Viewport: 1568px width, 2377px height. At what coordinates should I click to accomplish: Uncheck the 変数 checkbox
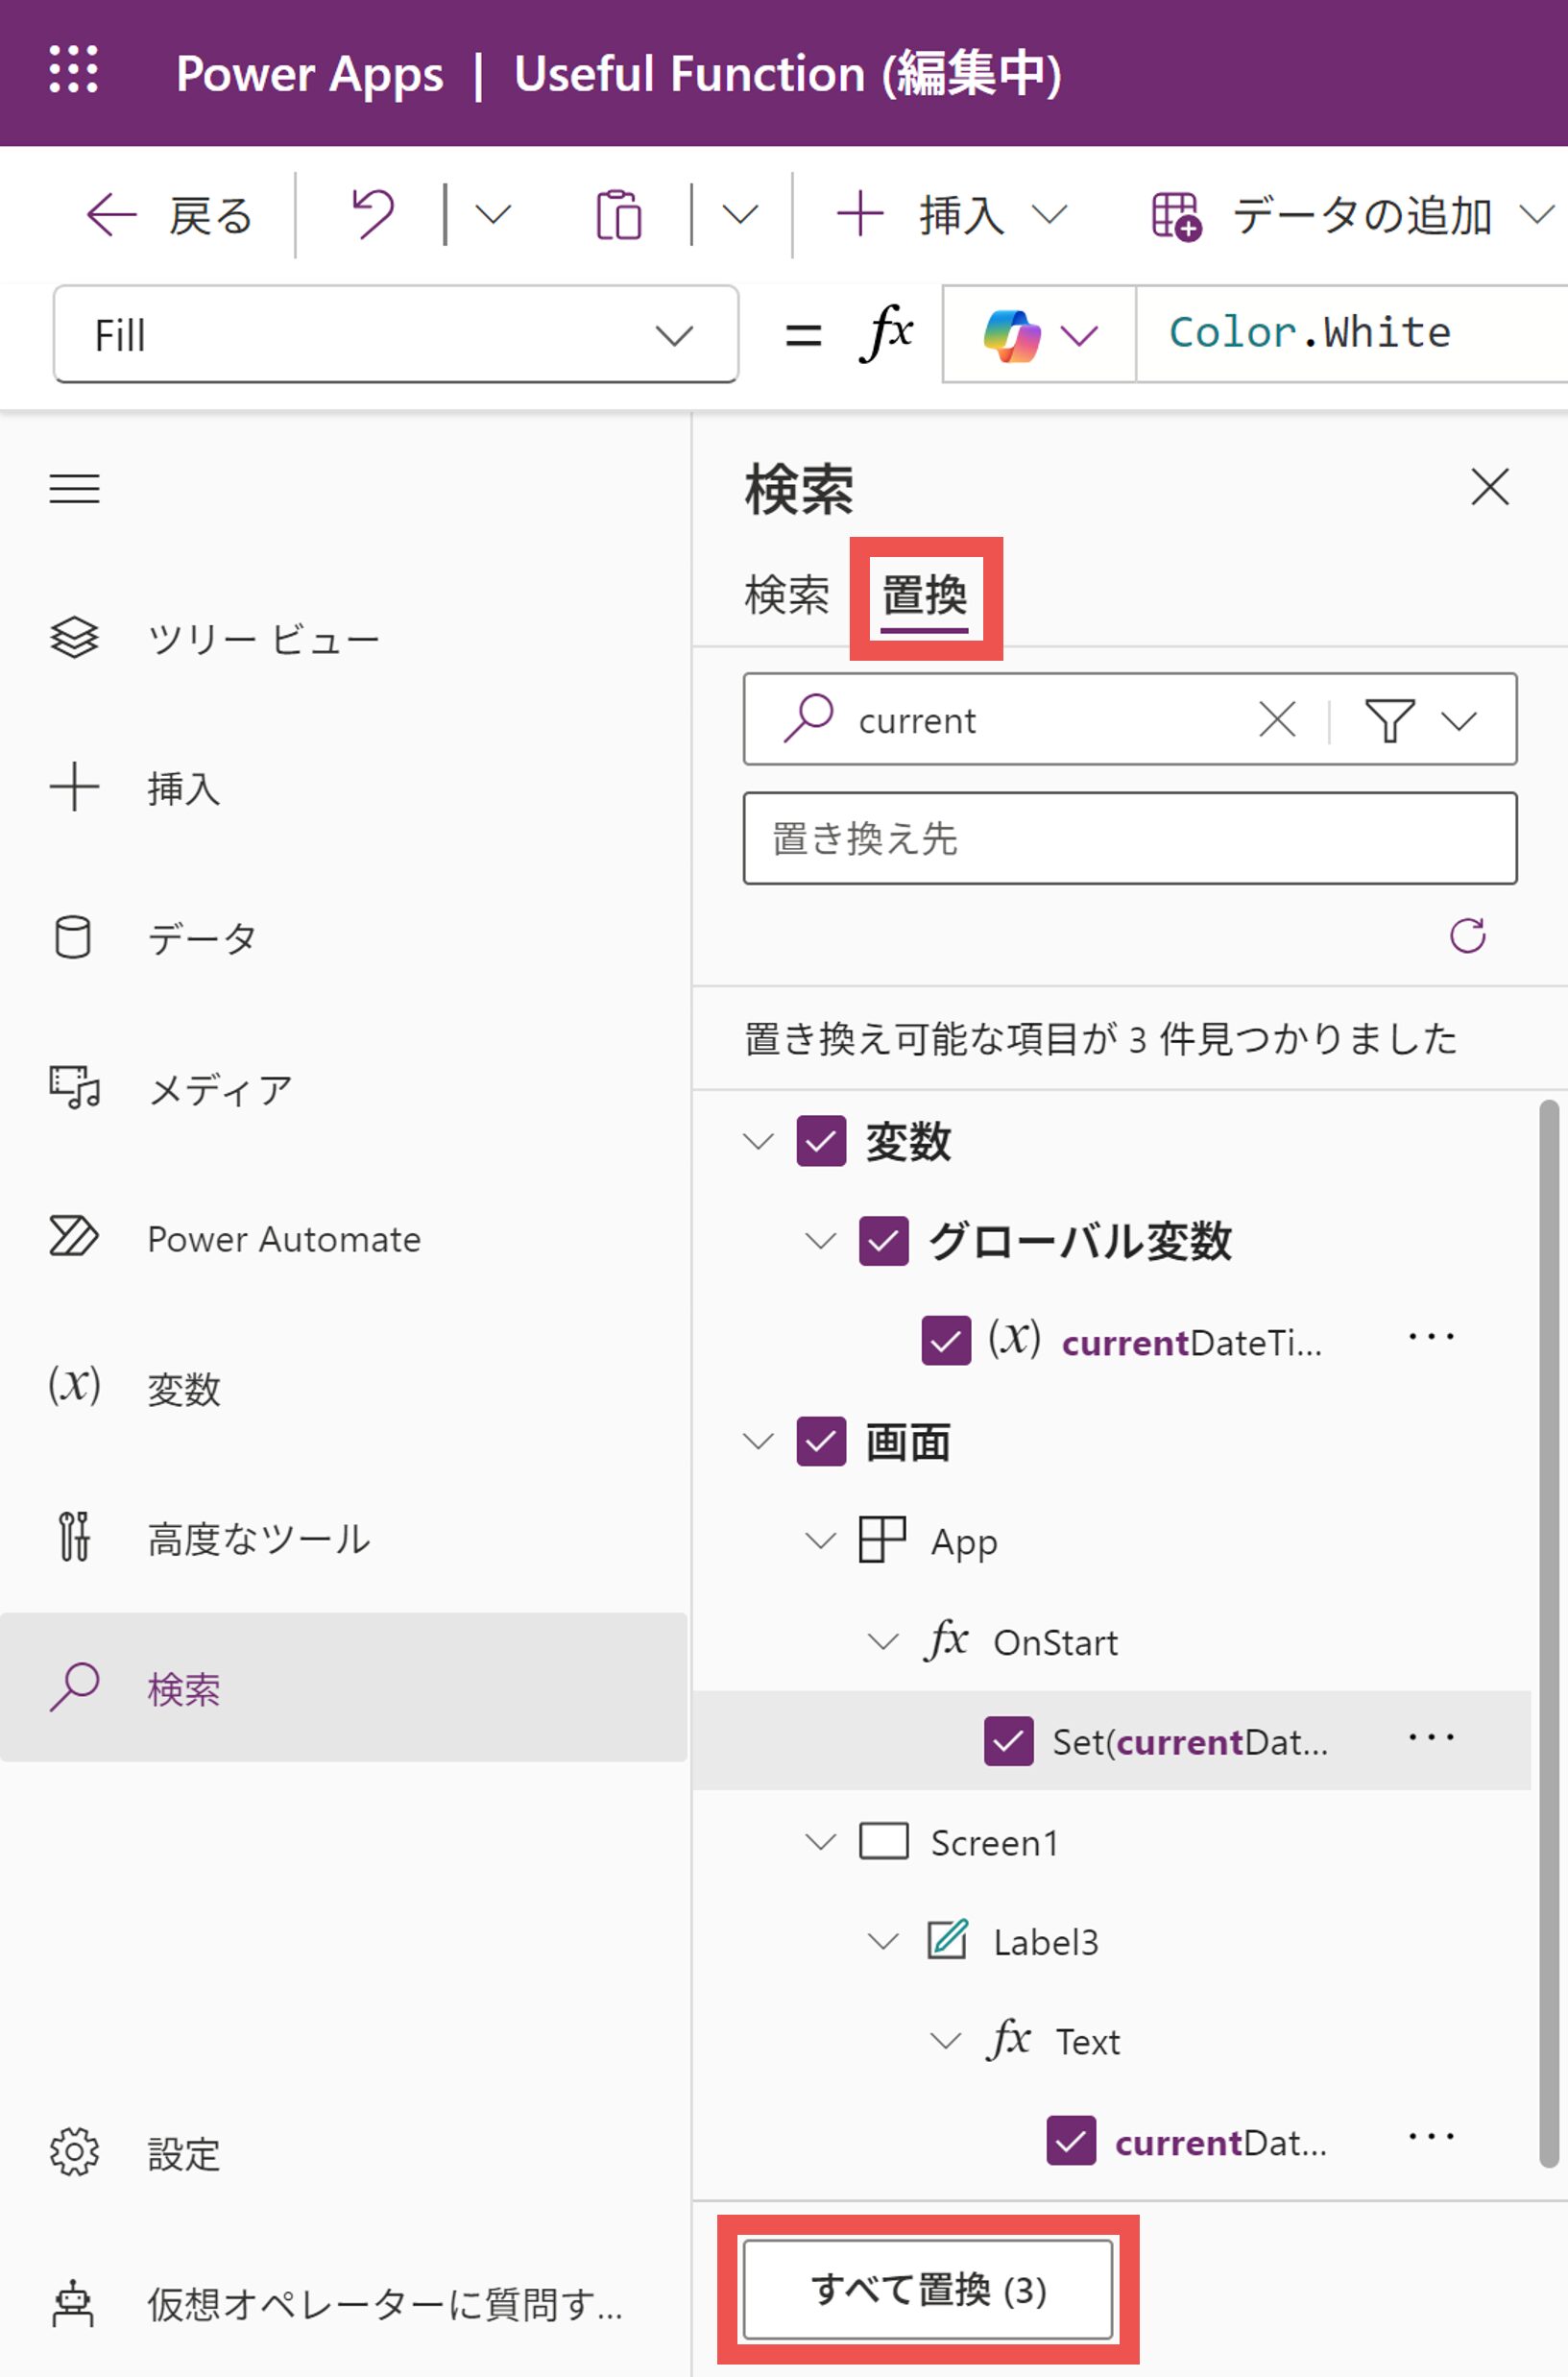[821, 1141]
